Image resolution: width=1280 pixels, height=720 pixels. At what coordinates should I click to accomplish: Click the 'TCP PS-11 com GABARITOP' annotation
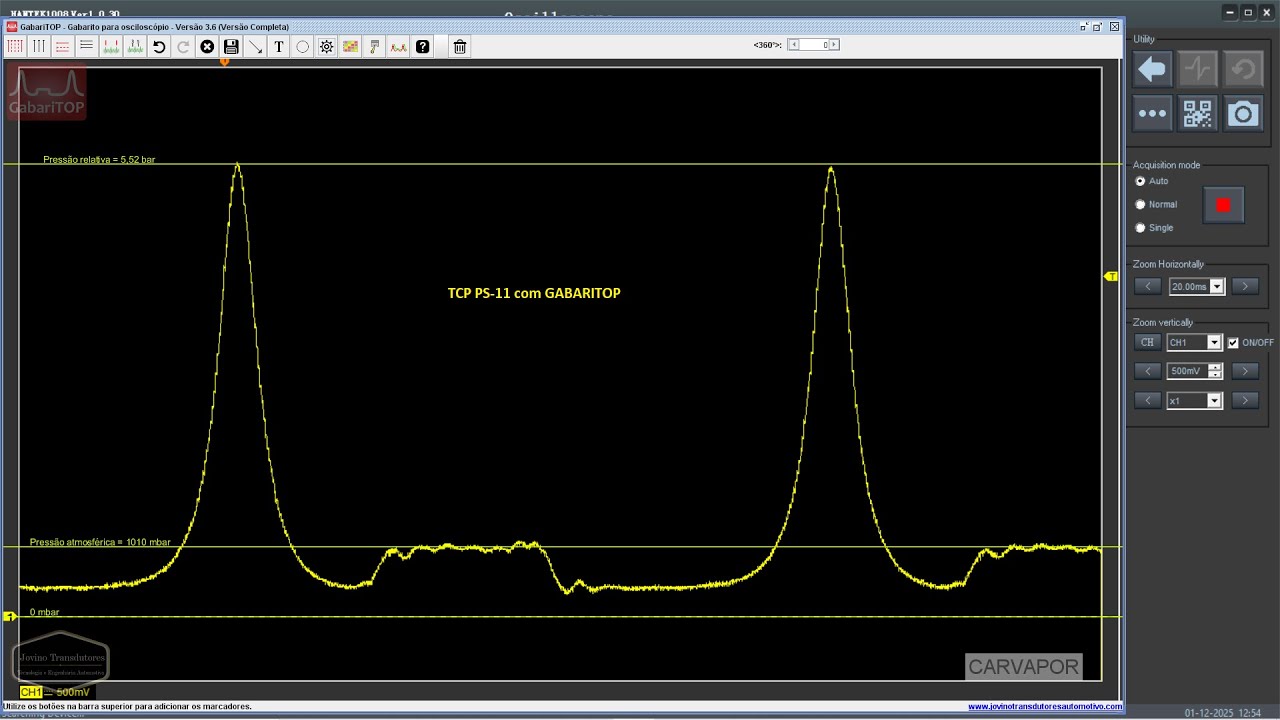click(x=534, y=293)
